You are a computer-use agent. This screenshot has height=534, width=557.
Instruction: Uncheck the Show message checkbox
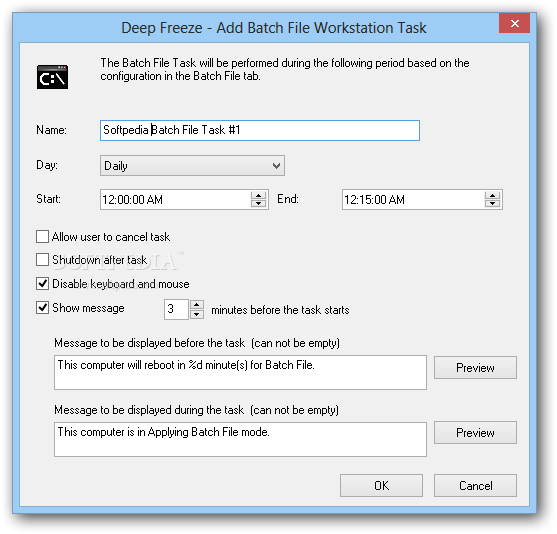pos(42,307)
